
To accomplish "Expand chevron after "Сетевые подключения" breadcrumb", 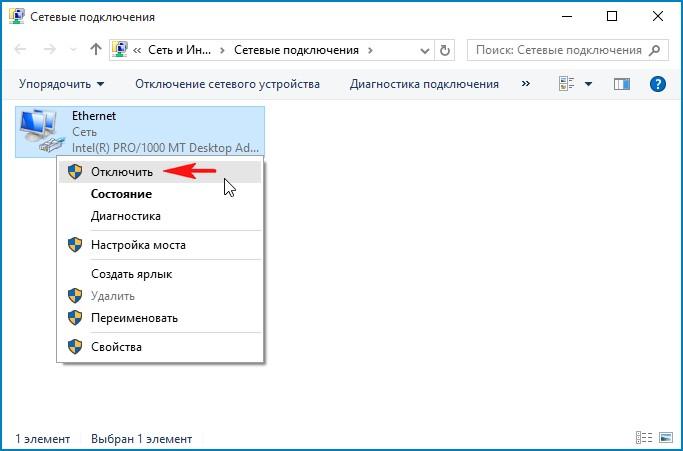I will point(370,50).
